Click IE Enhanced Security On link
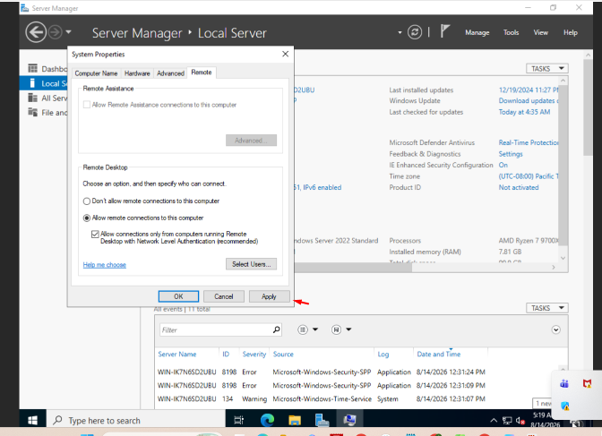The height and width of the screenshot is (436, 602). click(x=503, y=165)
